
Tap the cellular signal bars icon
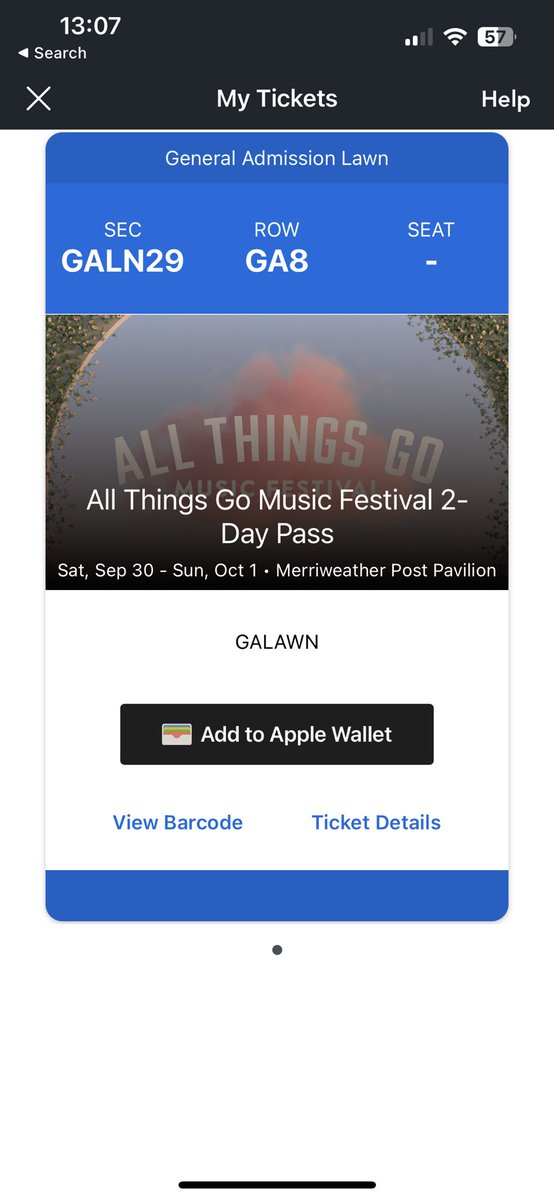point(418,38)
